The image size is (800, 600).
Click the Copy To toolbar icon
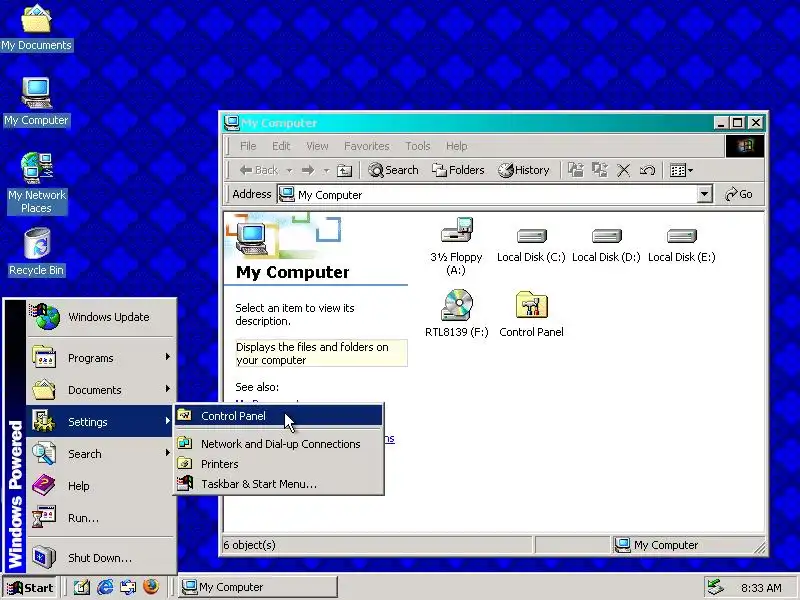click(599, 170)
